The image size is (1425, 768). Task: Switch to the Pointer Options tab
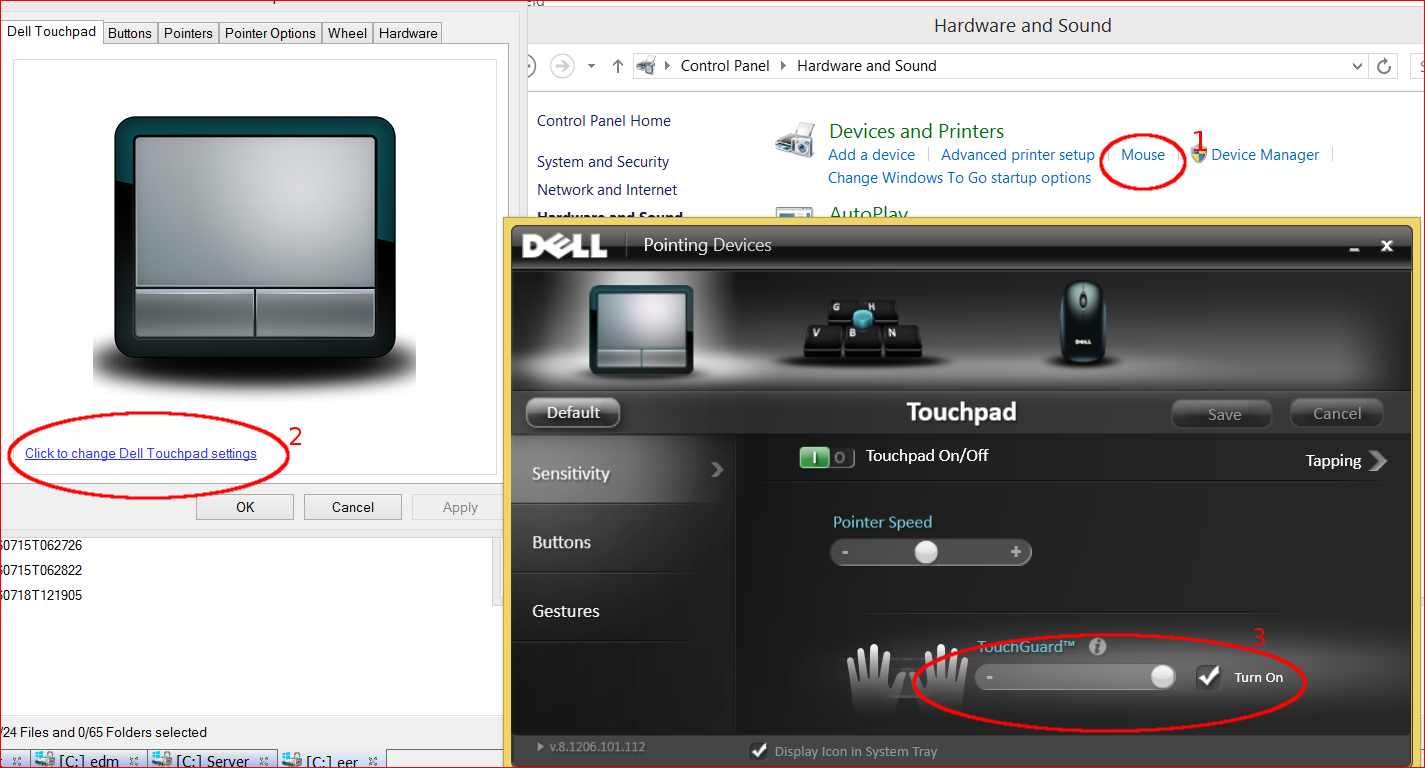pyautogui.click(x=270, y=32)
